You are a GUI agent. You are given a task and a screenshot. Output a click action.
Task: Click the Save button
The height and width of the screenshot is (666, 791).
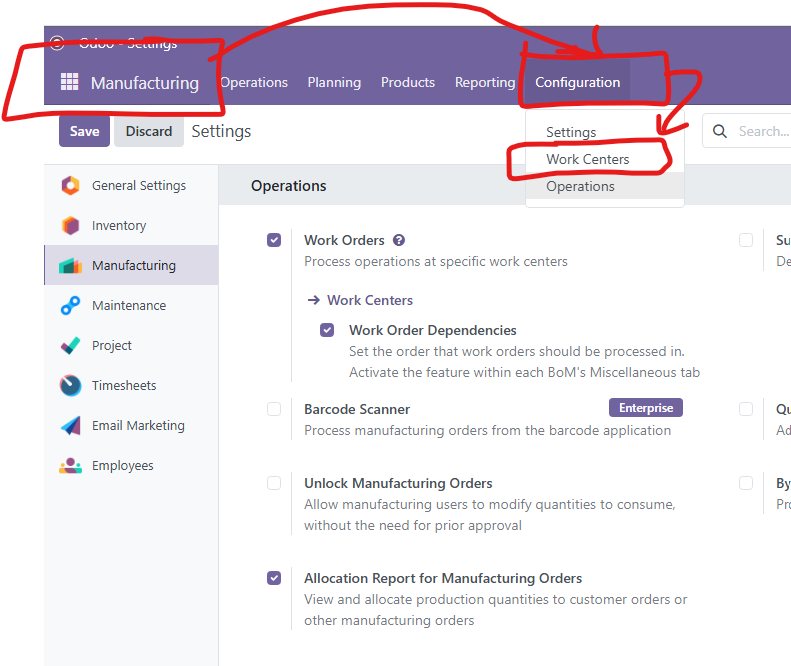pyautogui.click(x=84, y=131)
